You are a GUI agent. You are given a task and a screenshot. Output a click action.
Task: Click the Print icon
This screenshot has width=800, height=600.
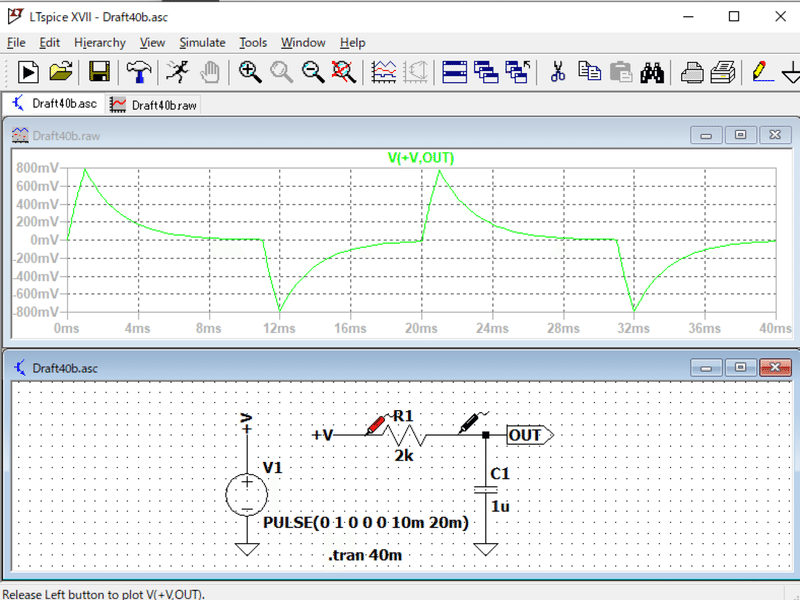pos(692,72)
